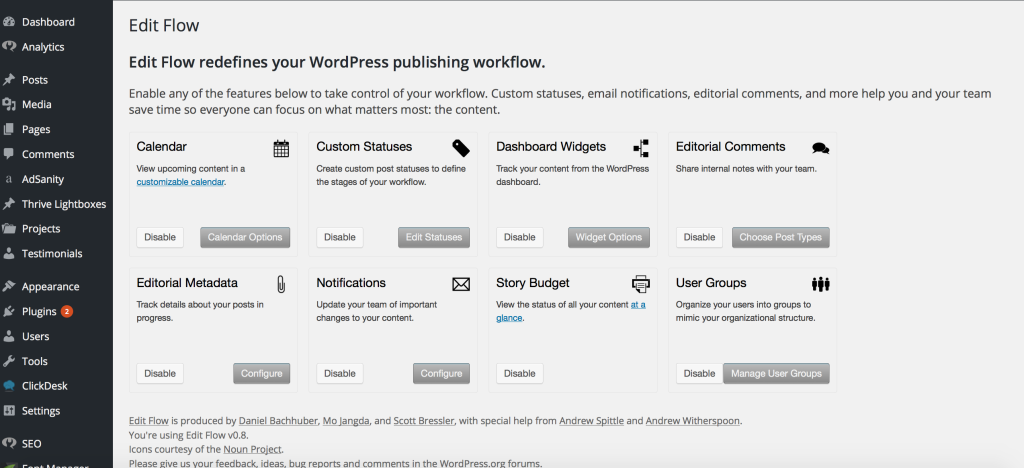This screenshot has height=468, width=1024.
Task: Click the printer icon for Story Budget
Action: tap(641, 283)
